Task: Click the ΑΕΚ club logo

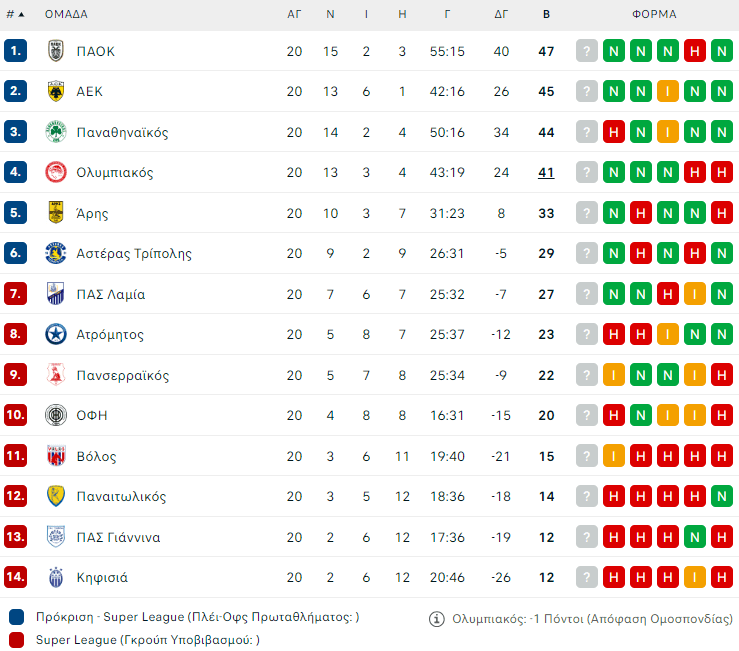Action: click(56, 92)
